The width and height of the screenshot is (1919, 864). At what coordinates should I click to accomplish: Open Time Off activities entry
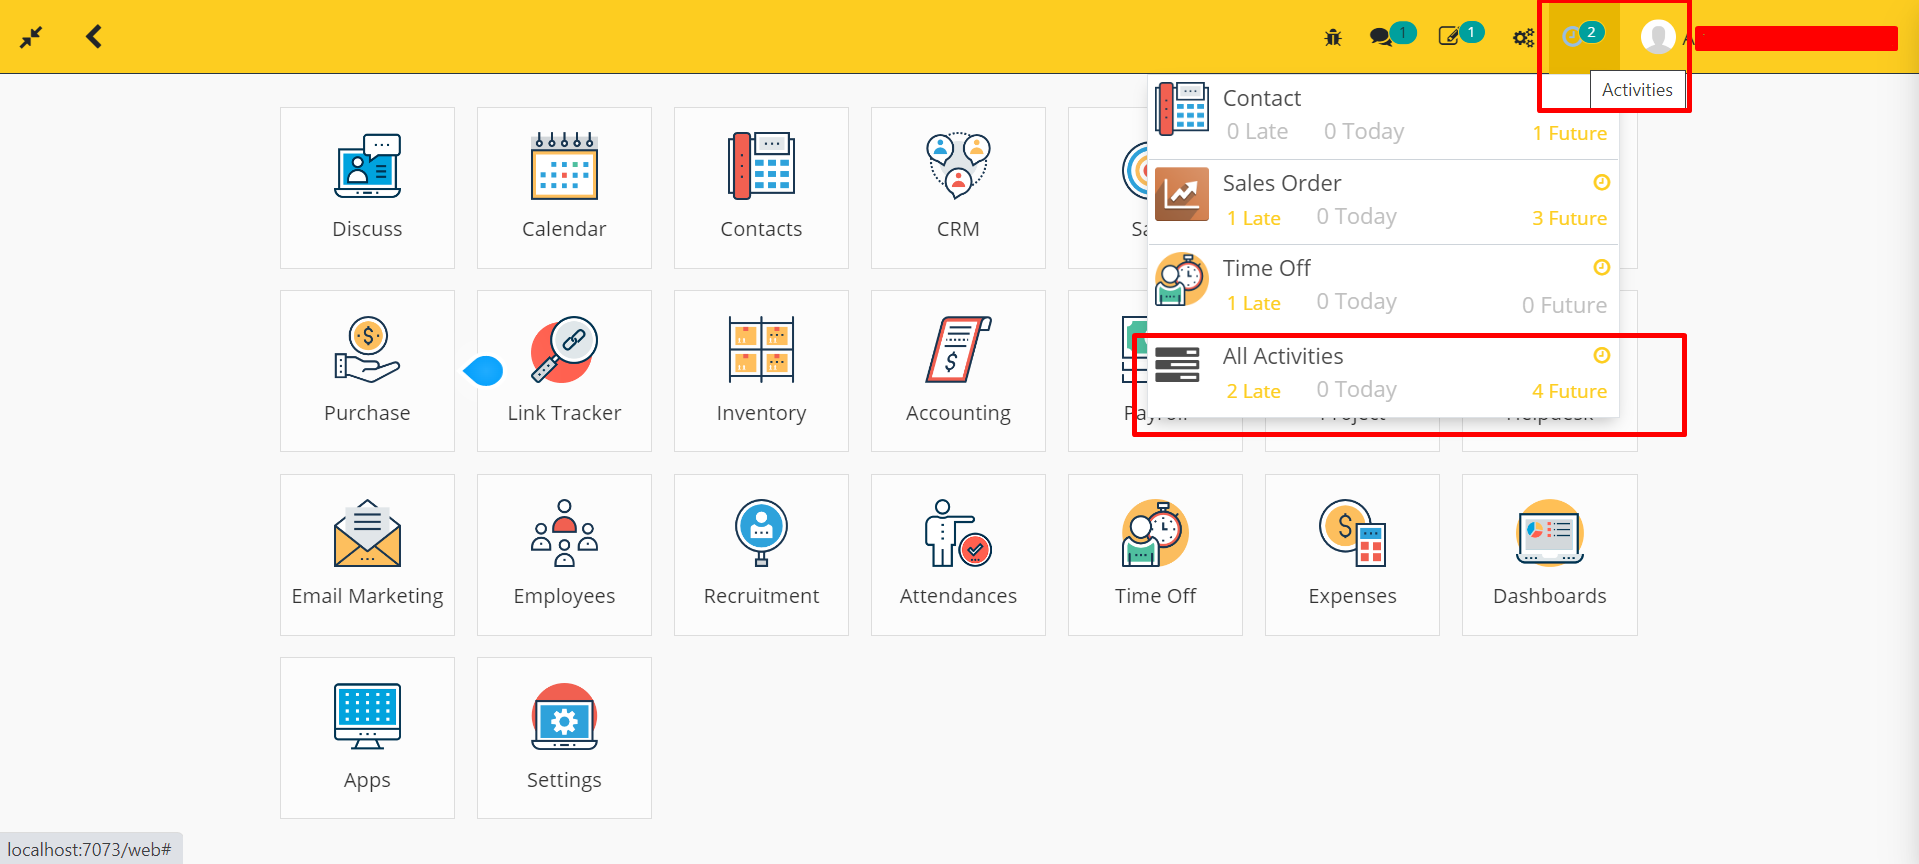(1383, 287)
